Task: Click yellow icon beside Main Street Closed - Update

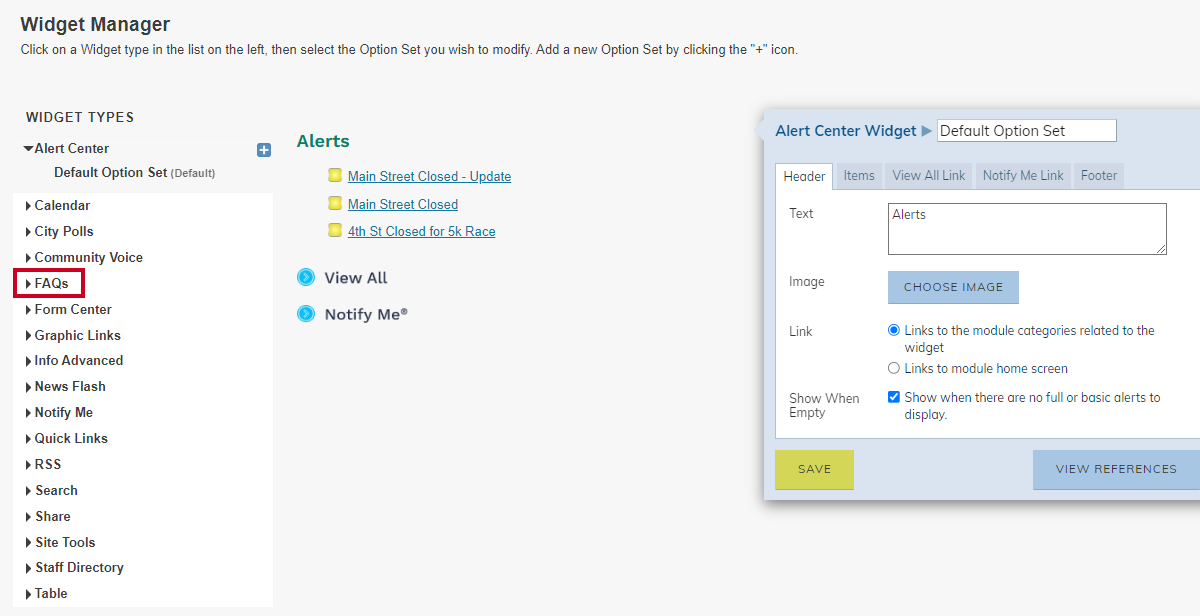Action: pos(335,176)
